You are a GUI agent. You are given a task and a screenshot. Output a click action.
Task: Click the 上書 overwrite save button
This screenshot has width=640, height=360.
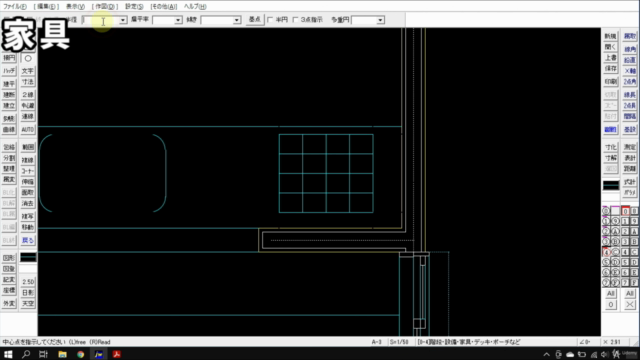pyautogui.click(x=611, y=58)
